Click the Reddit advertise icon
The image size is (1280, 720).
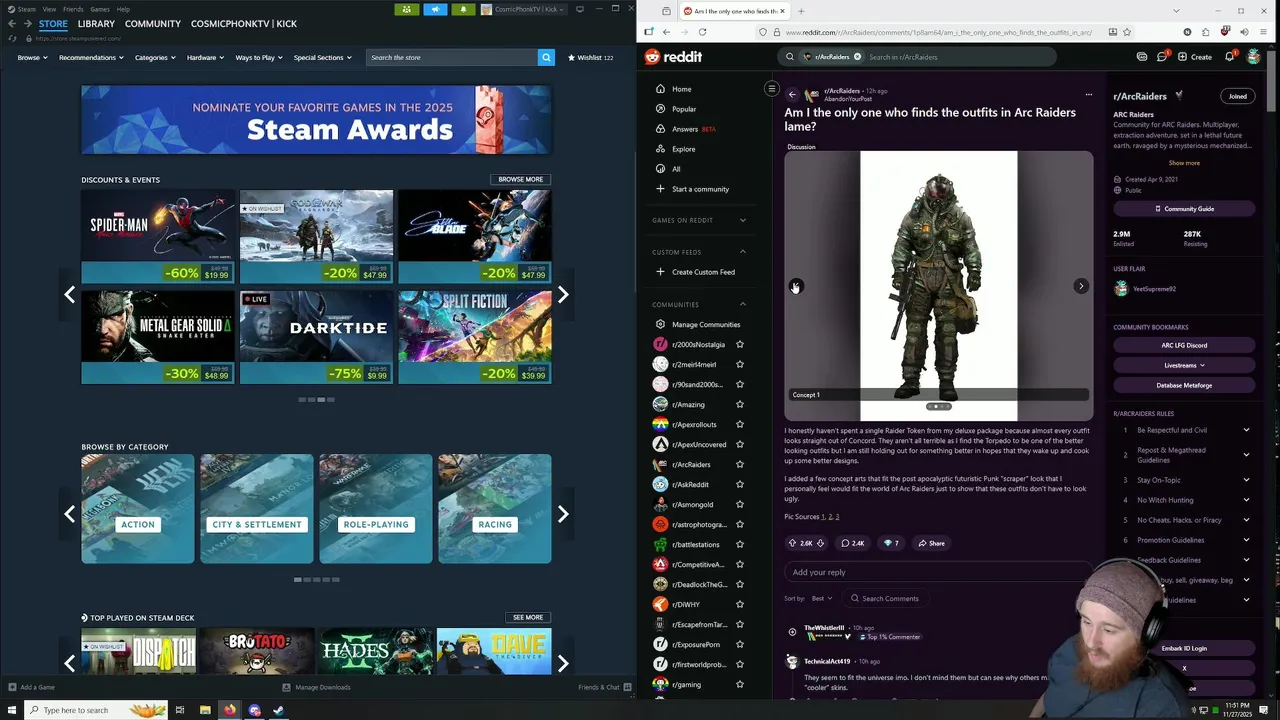tap(1142, 57)
